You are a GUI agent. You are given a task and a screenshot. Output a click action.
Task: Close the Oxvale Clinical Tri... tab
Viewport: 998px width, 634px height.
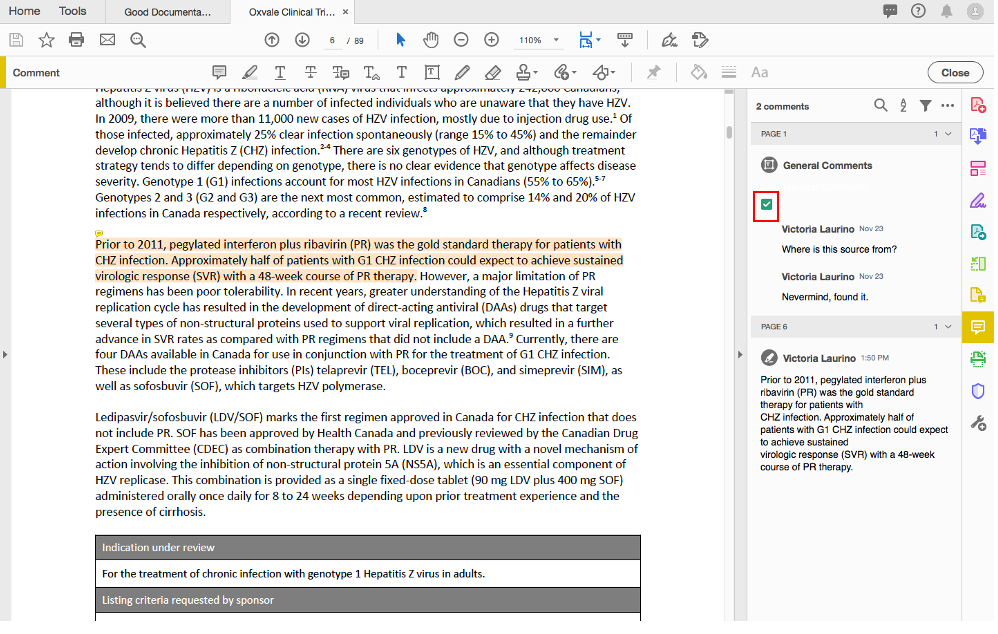[346, 12]
